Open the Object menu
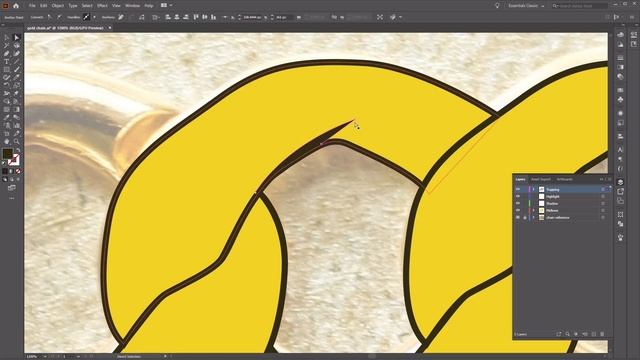 click(x=58, y=6)
